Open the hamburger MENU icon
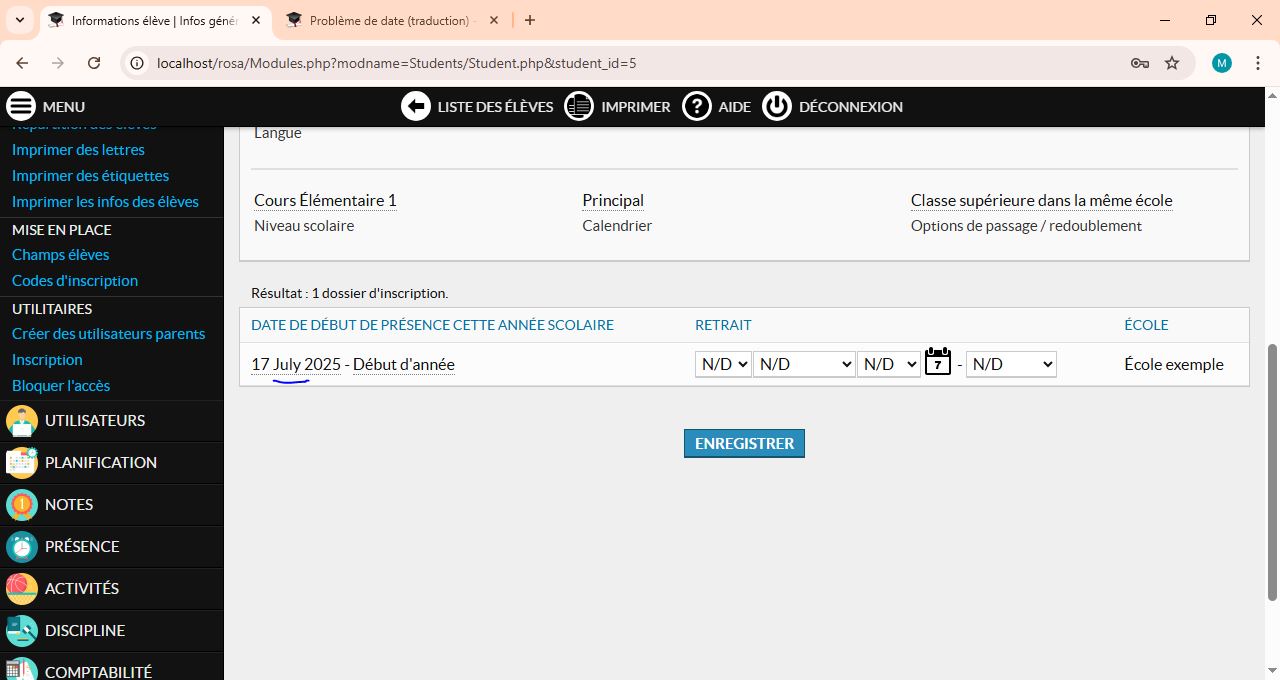This screenshot has width=1280, height=680. (21, 106)
